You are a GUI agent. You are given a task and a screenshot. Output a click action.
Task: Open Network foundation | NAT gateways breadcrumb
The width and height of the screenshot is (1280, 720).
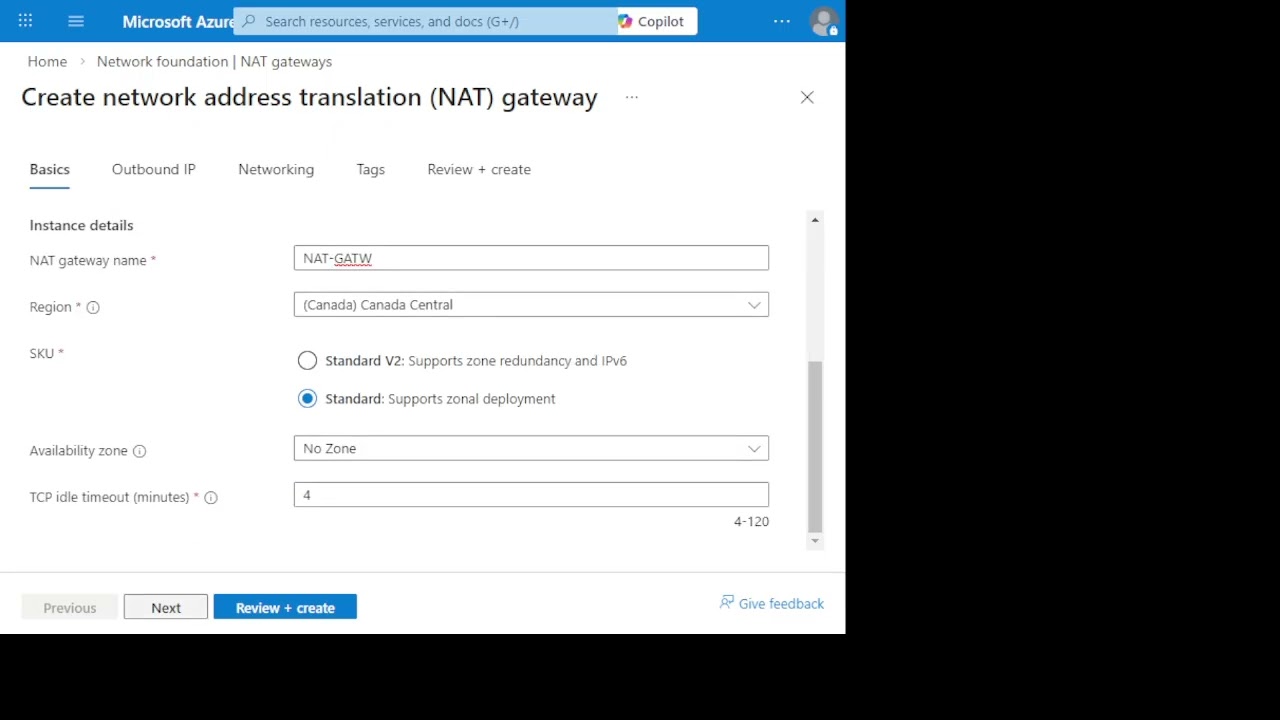click(x=214, y=62)
